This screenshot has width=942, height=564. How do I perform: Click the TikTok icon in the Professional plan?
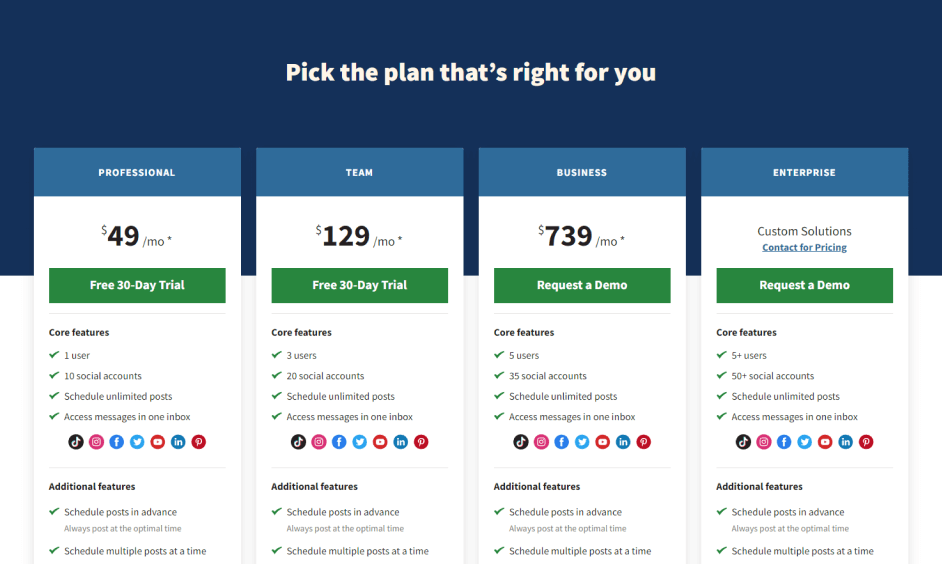pyautogui.click(x=76, y=442)
